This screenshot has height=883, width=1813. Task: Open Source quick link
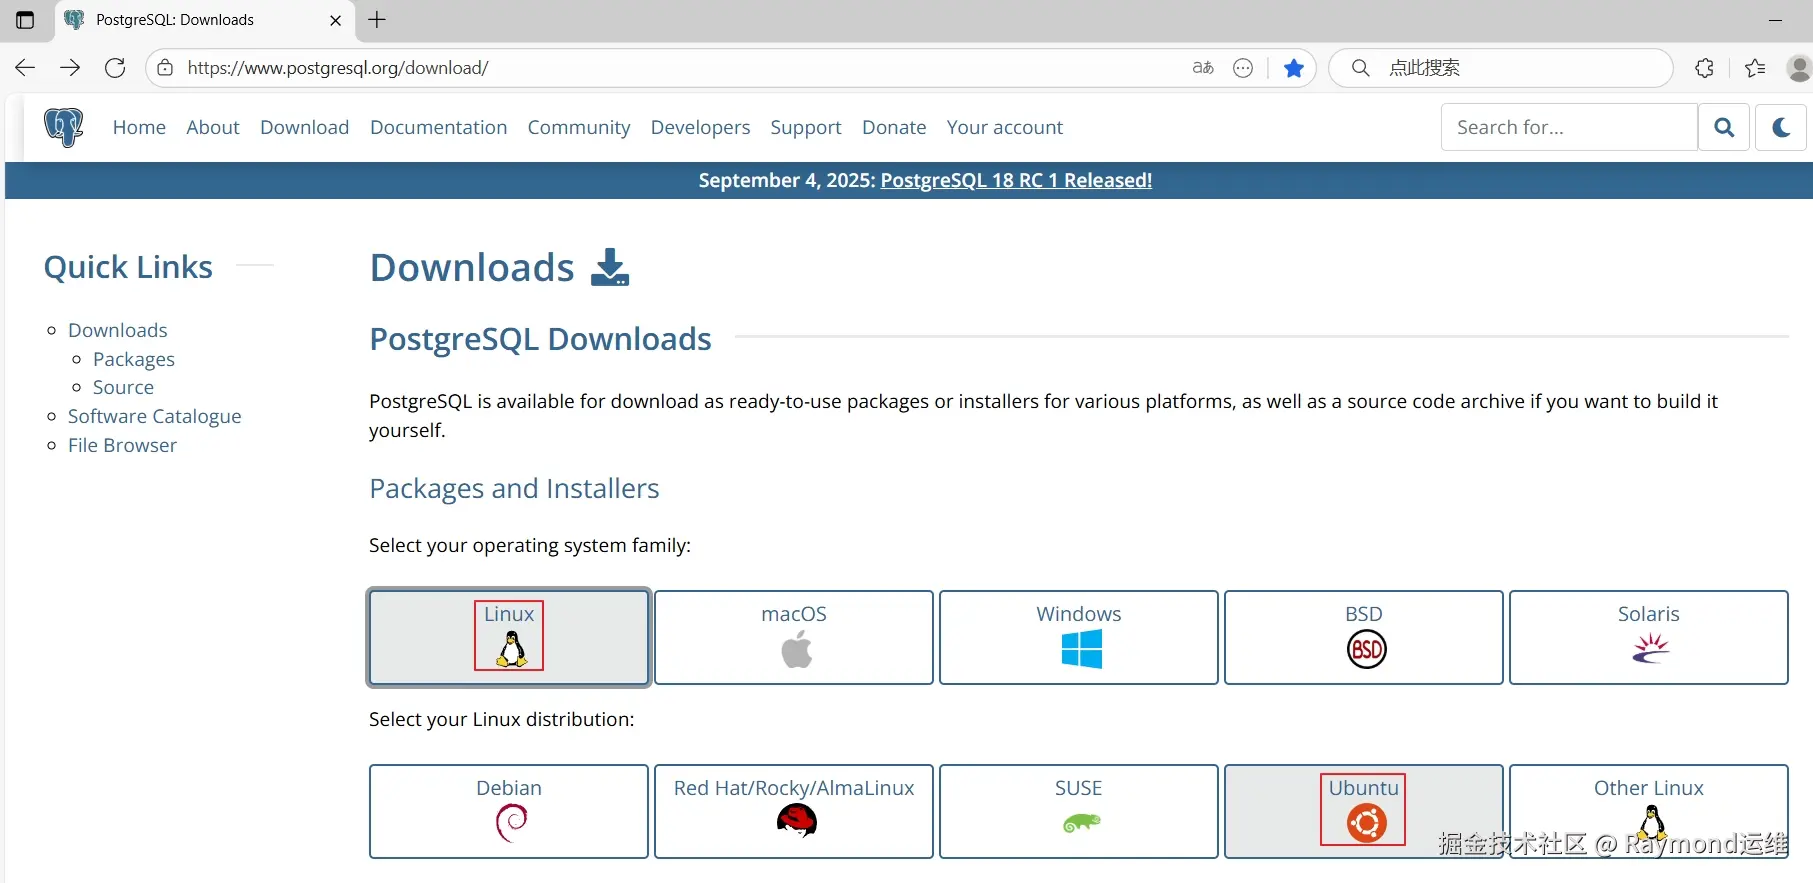[123, 387]
